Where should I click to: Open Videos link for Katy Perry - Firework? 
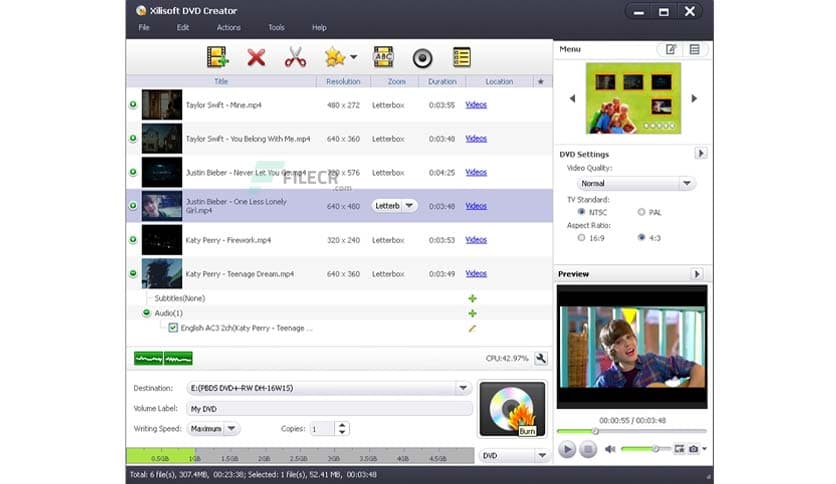tap(476, 240)
